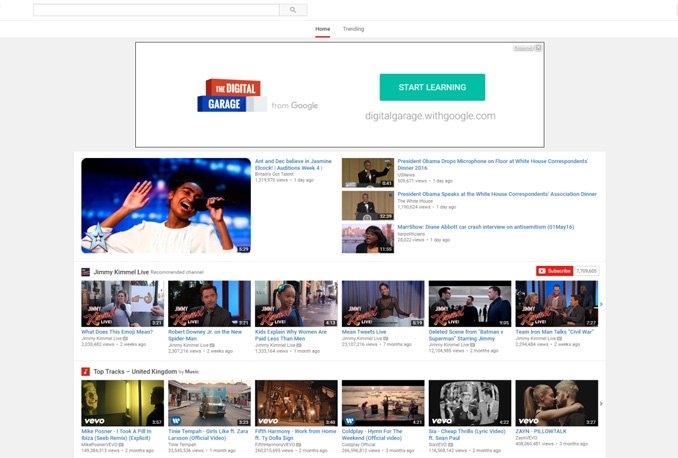Open the Jimmy Kimmel Live channel name
The height and width of the screenshot is (458, 678).
click(121, 272)
